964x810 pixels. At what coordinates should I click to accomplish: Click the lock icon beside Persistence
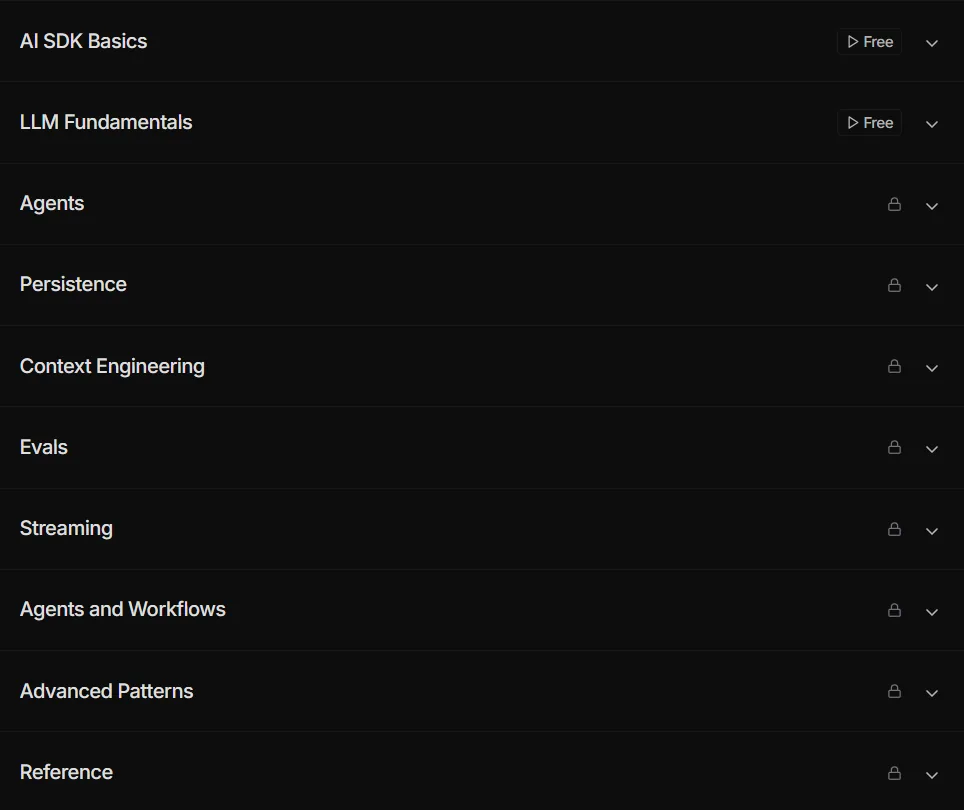coord(895,285)
